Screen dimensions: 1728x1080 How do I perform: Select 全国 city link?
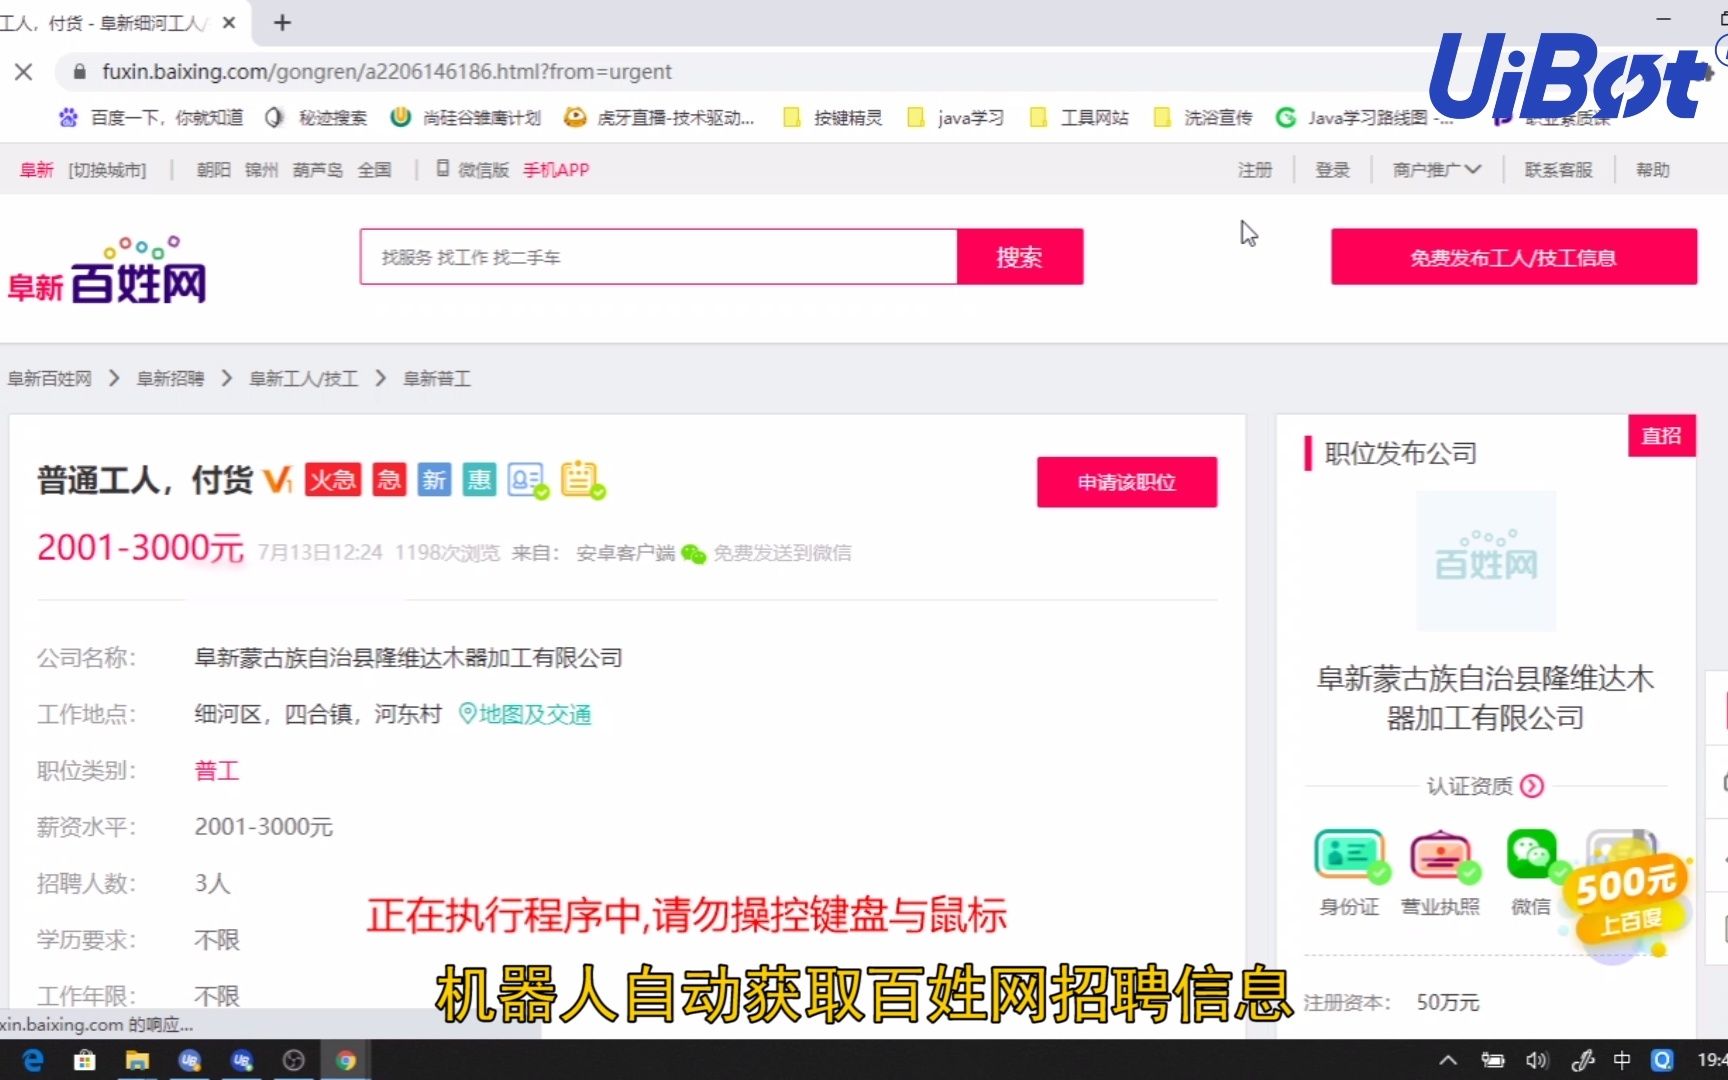(x=374, y=170)
